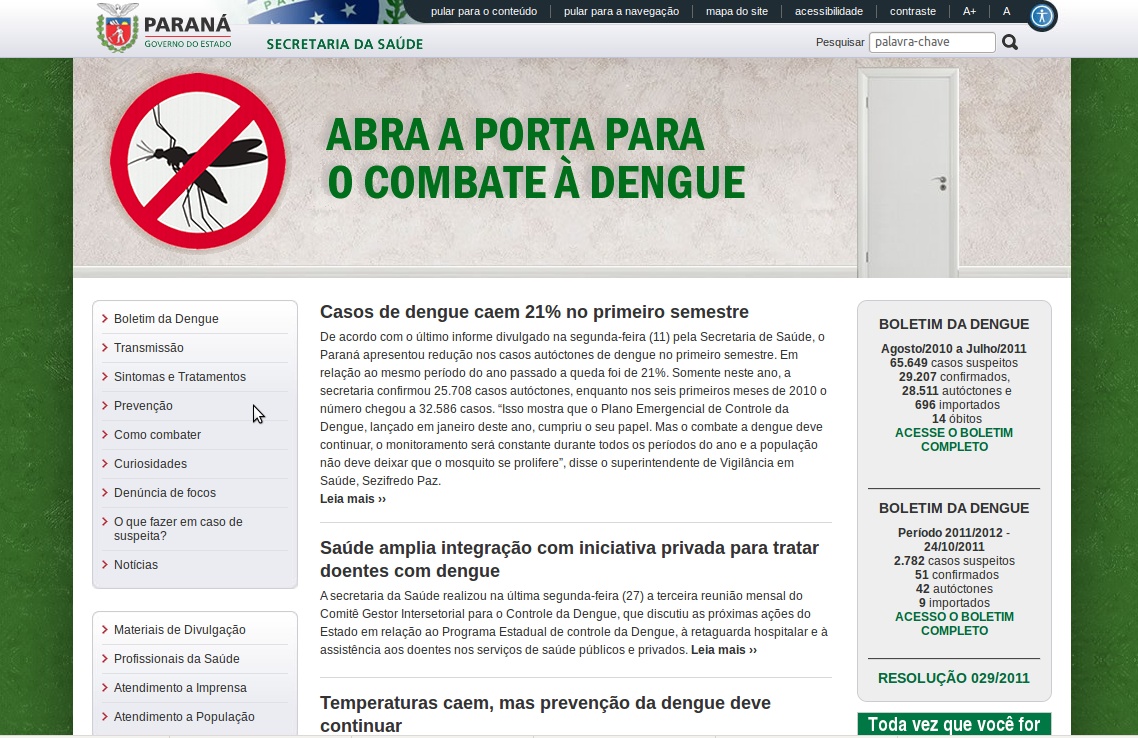The image size is (1138, 738).
Task: Toggle the contraste high-contrast mode
Action: point(913,11)
